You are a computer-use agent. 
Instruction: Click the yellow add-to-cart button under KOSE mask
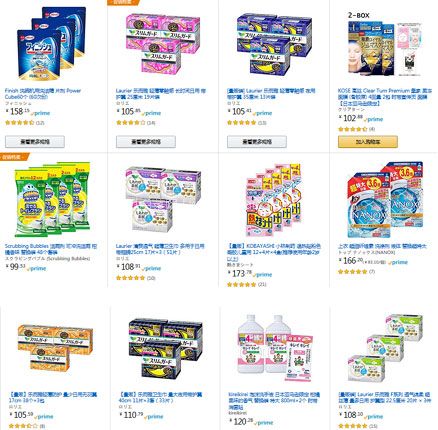pyautogui.click(x=368, y=142)
